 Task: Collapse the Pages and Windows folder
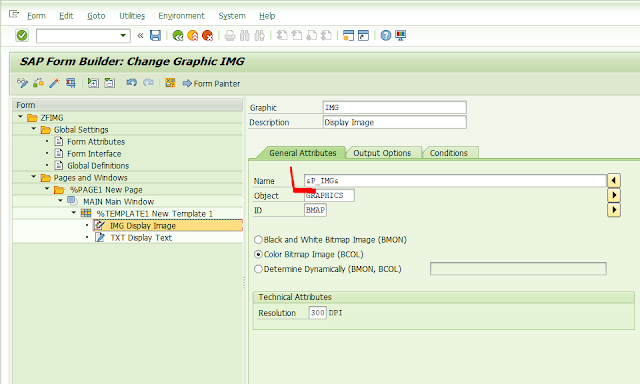pos(34,177)
